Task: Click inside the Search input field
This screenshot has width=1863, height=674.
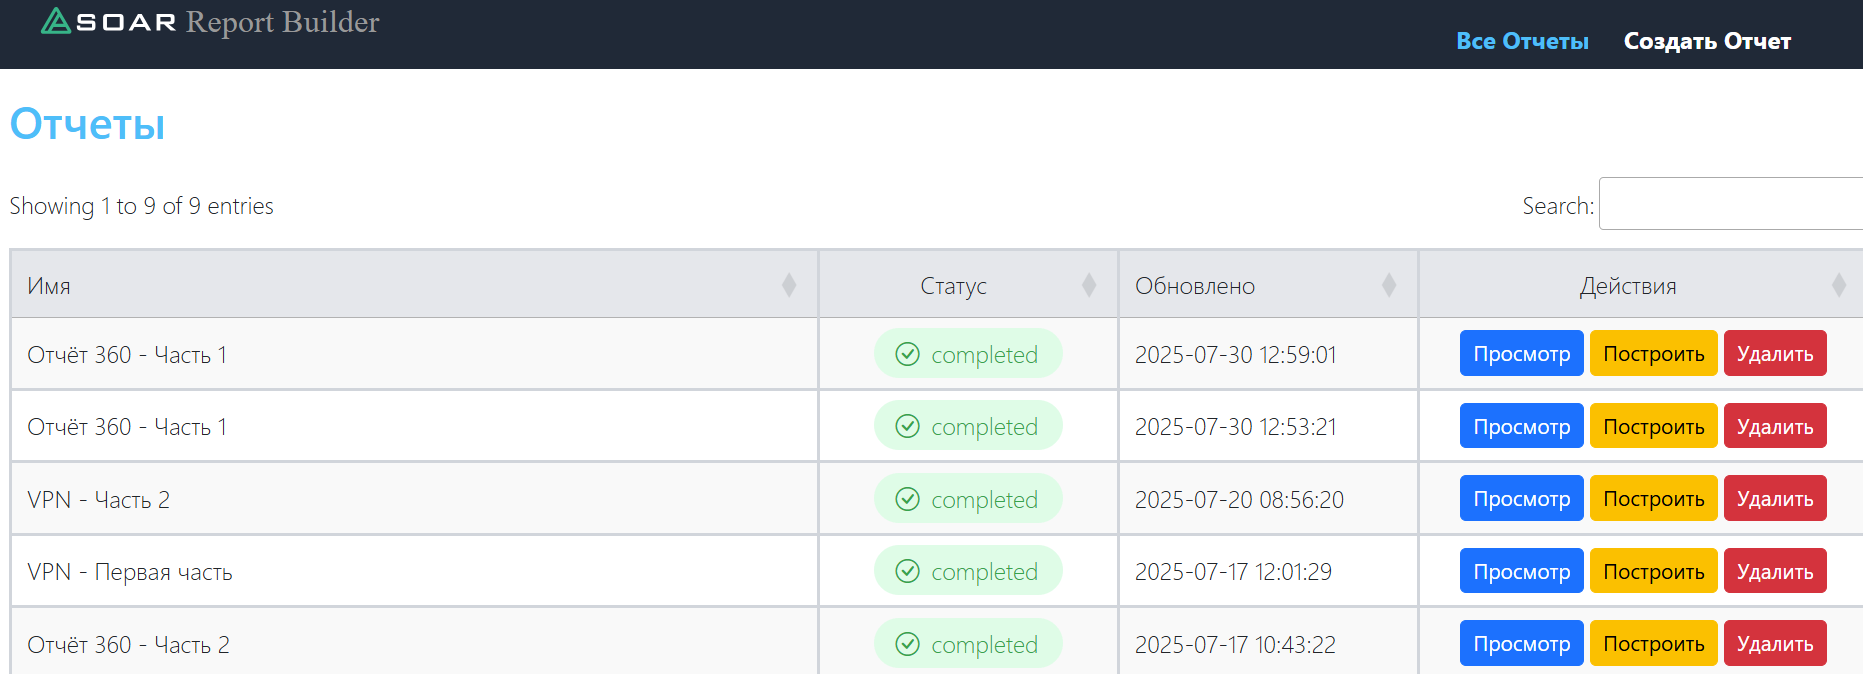Action: coord(1730,204)
